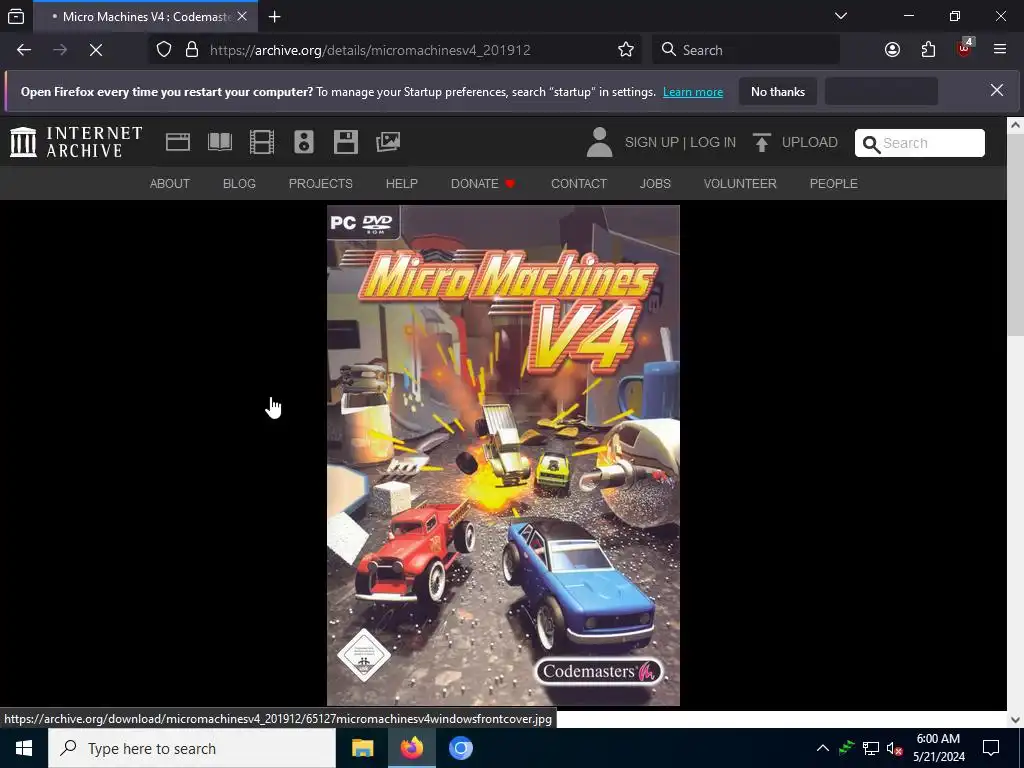Open the Texts (book) media icon

point(219,142)
